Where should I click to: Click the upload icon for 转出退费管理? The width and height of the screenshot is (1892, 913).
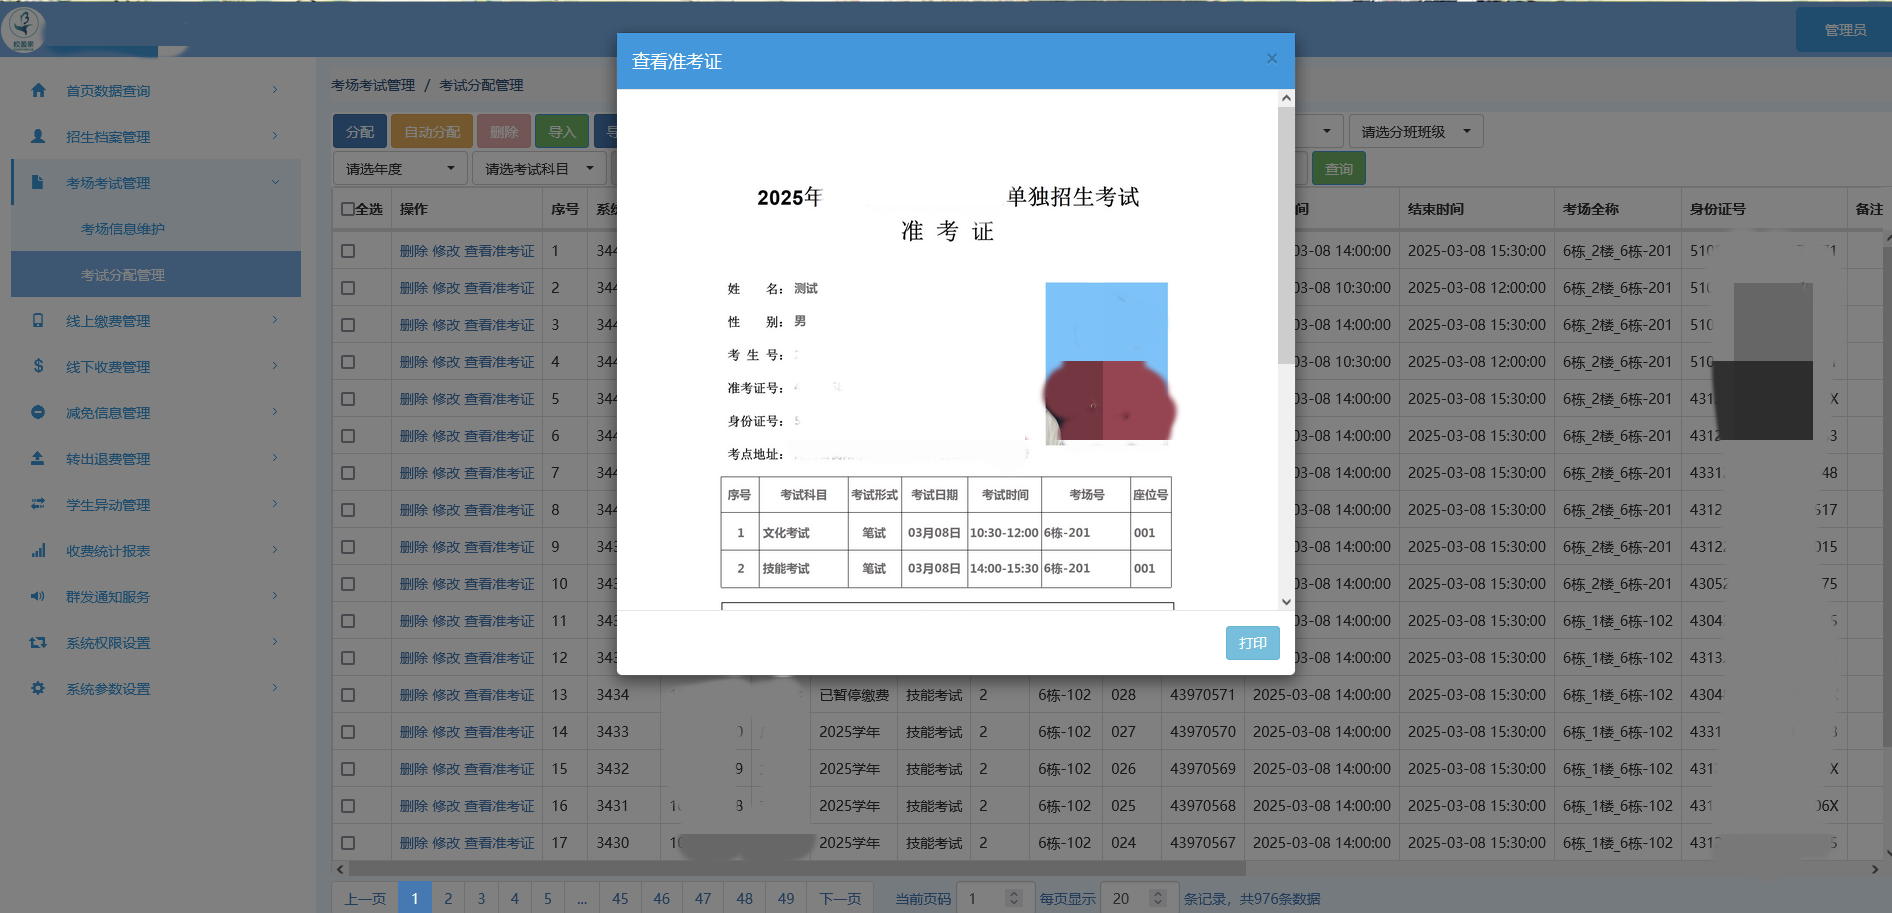[38, 458]
